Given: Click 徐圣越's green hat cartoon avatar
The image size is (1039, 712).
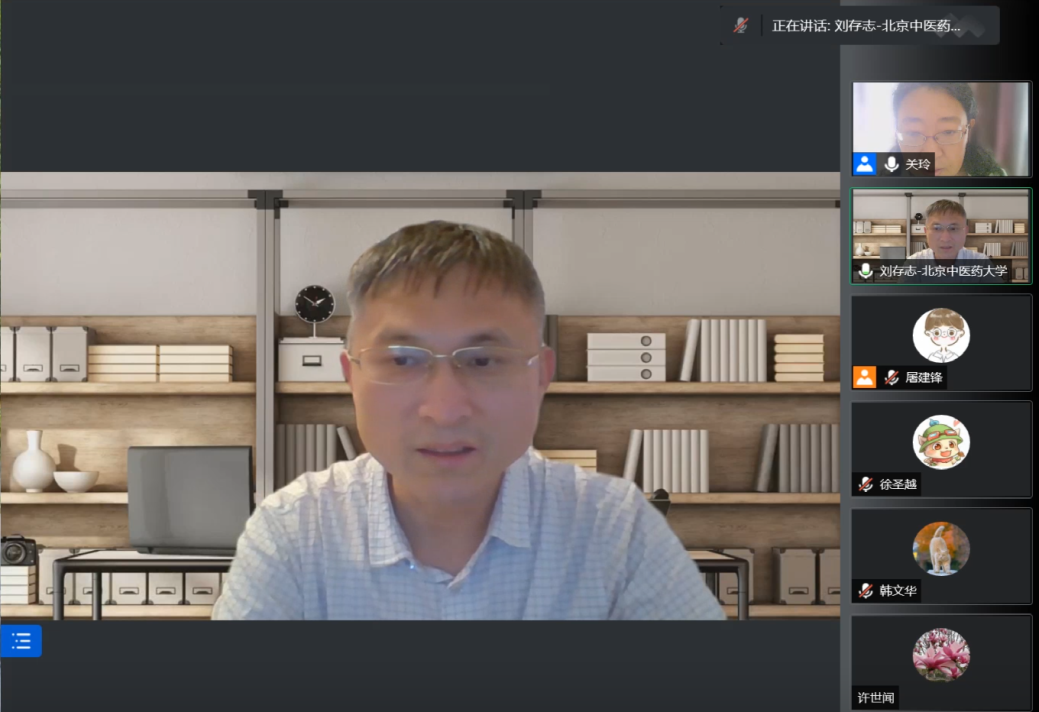Looking at the screenshot, I should pos(941,441).
